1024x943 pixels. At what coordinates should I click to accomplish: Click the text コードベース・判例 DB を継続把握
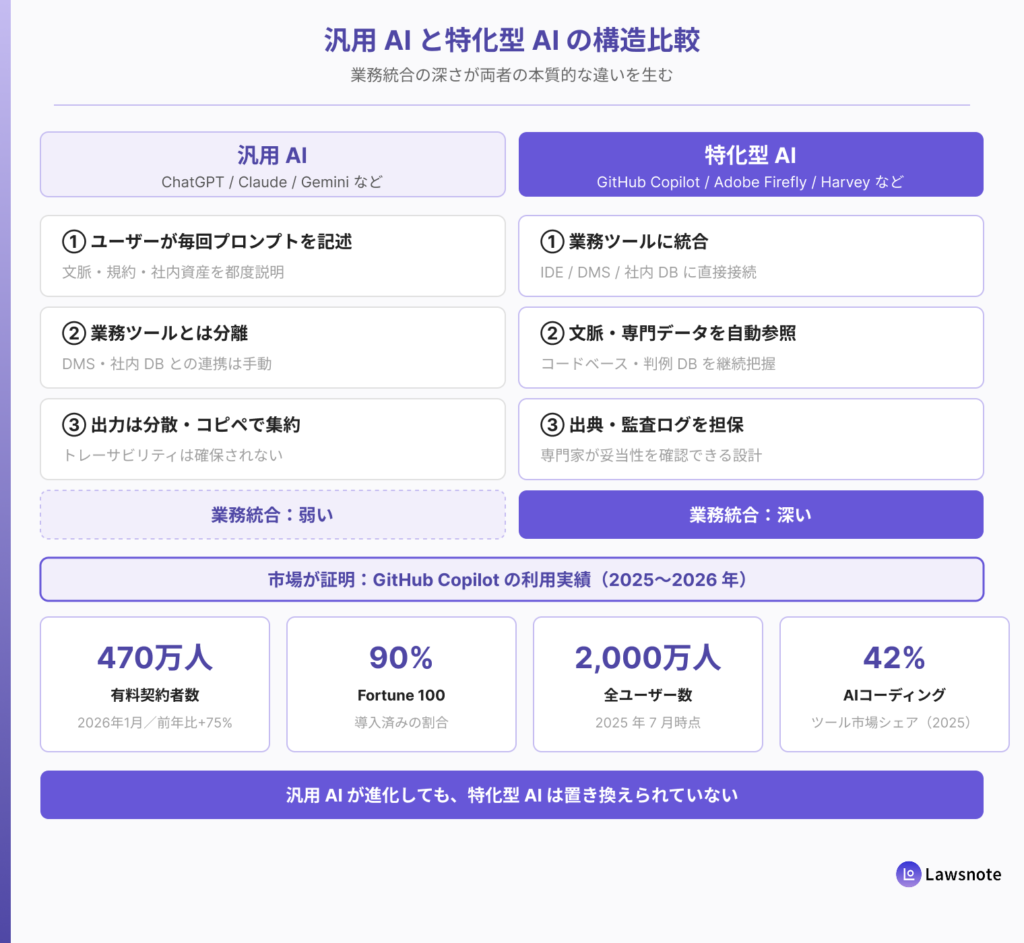tap(658, 364)
